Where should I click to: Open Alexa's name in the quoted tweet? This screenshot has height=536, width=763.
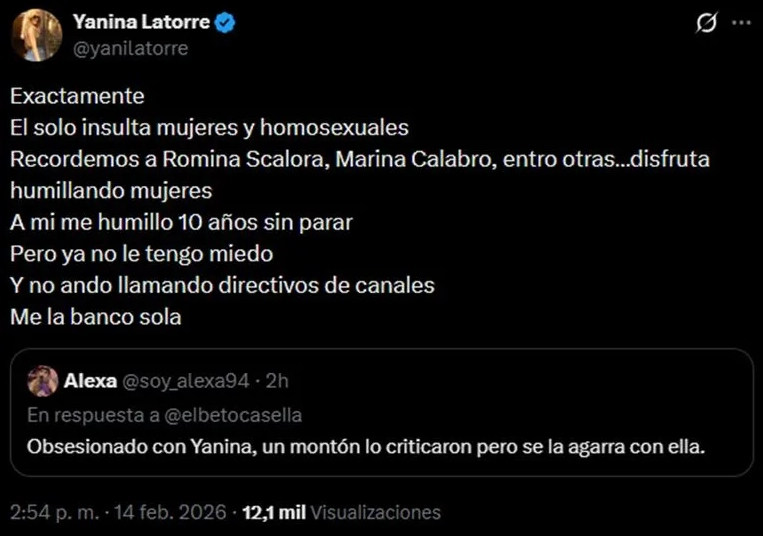88,381
